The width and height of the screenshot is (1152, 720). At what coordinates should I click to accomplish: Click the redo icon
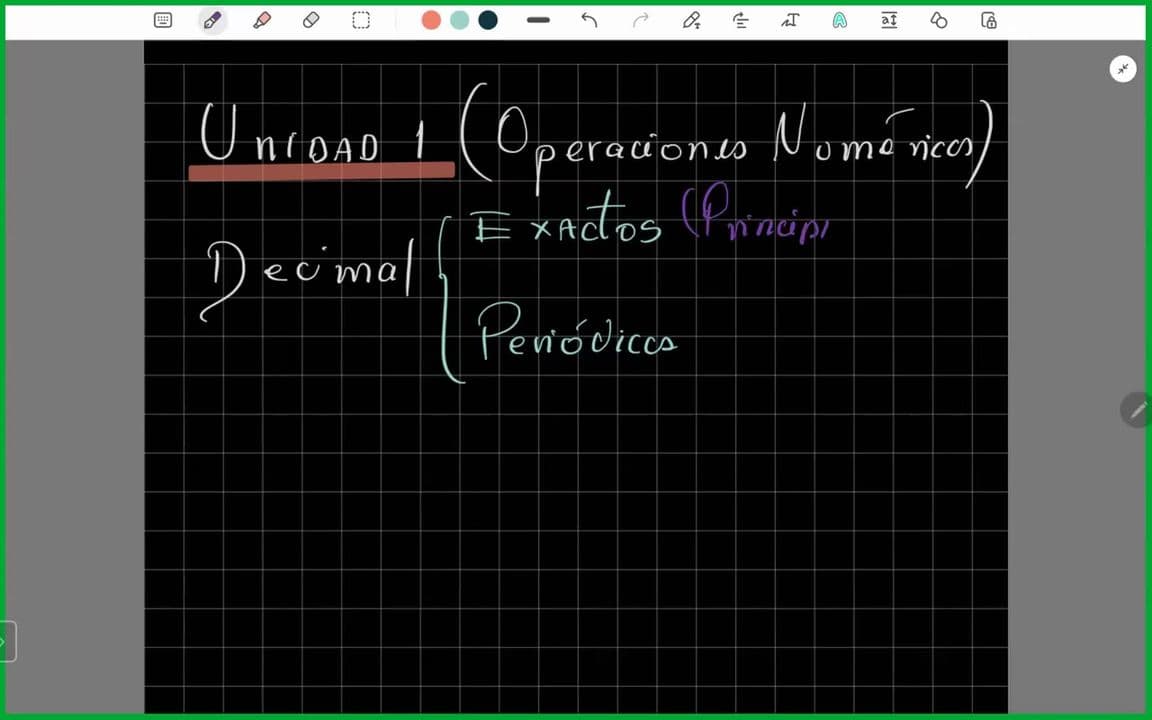(639, 20)
